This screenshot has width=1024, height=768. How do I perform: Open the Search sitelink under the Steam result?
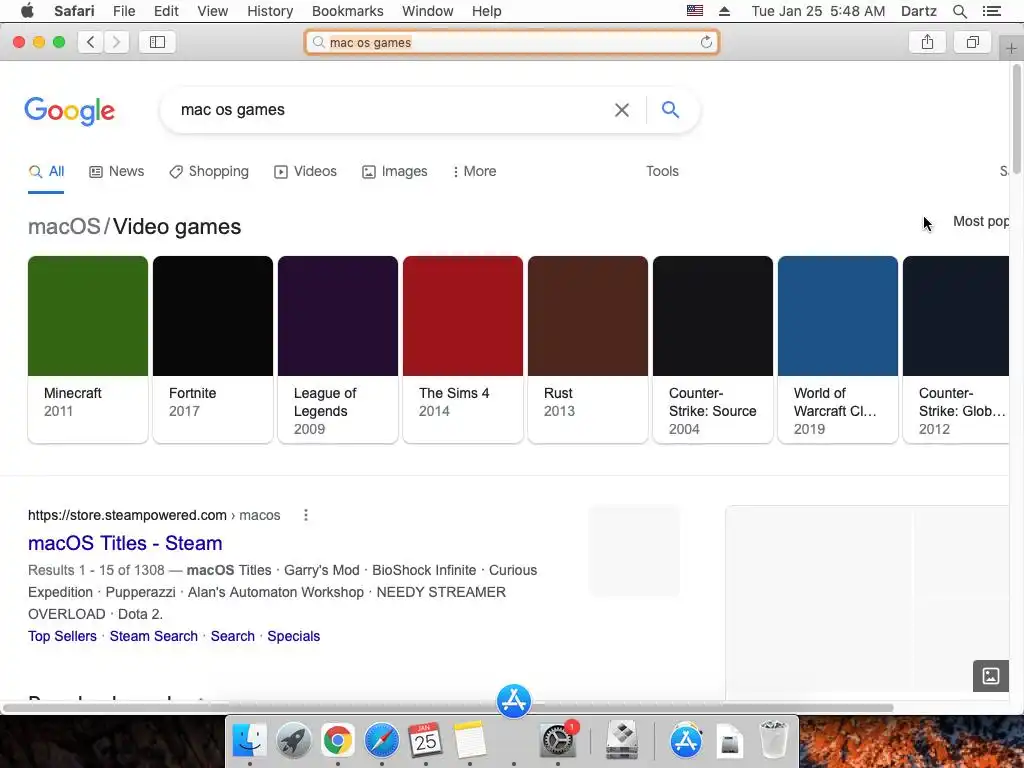click(232, 636)
